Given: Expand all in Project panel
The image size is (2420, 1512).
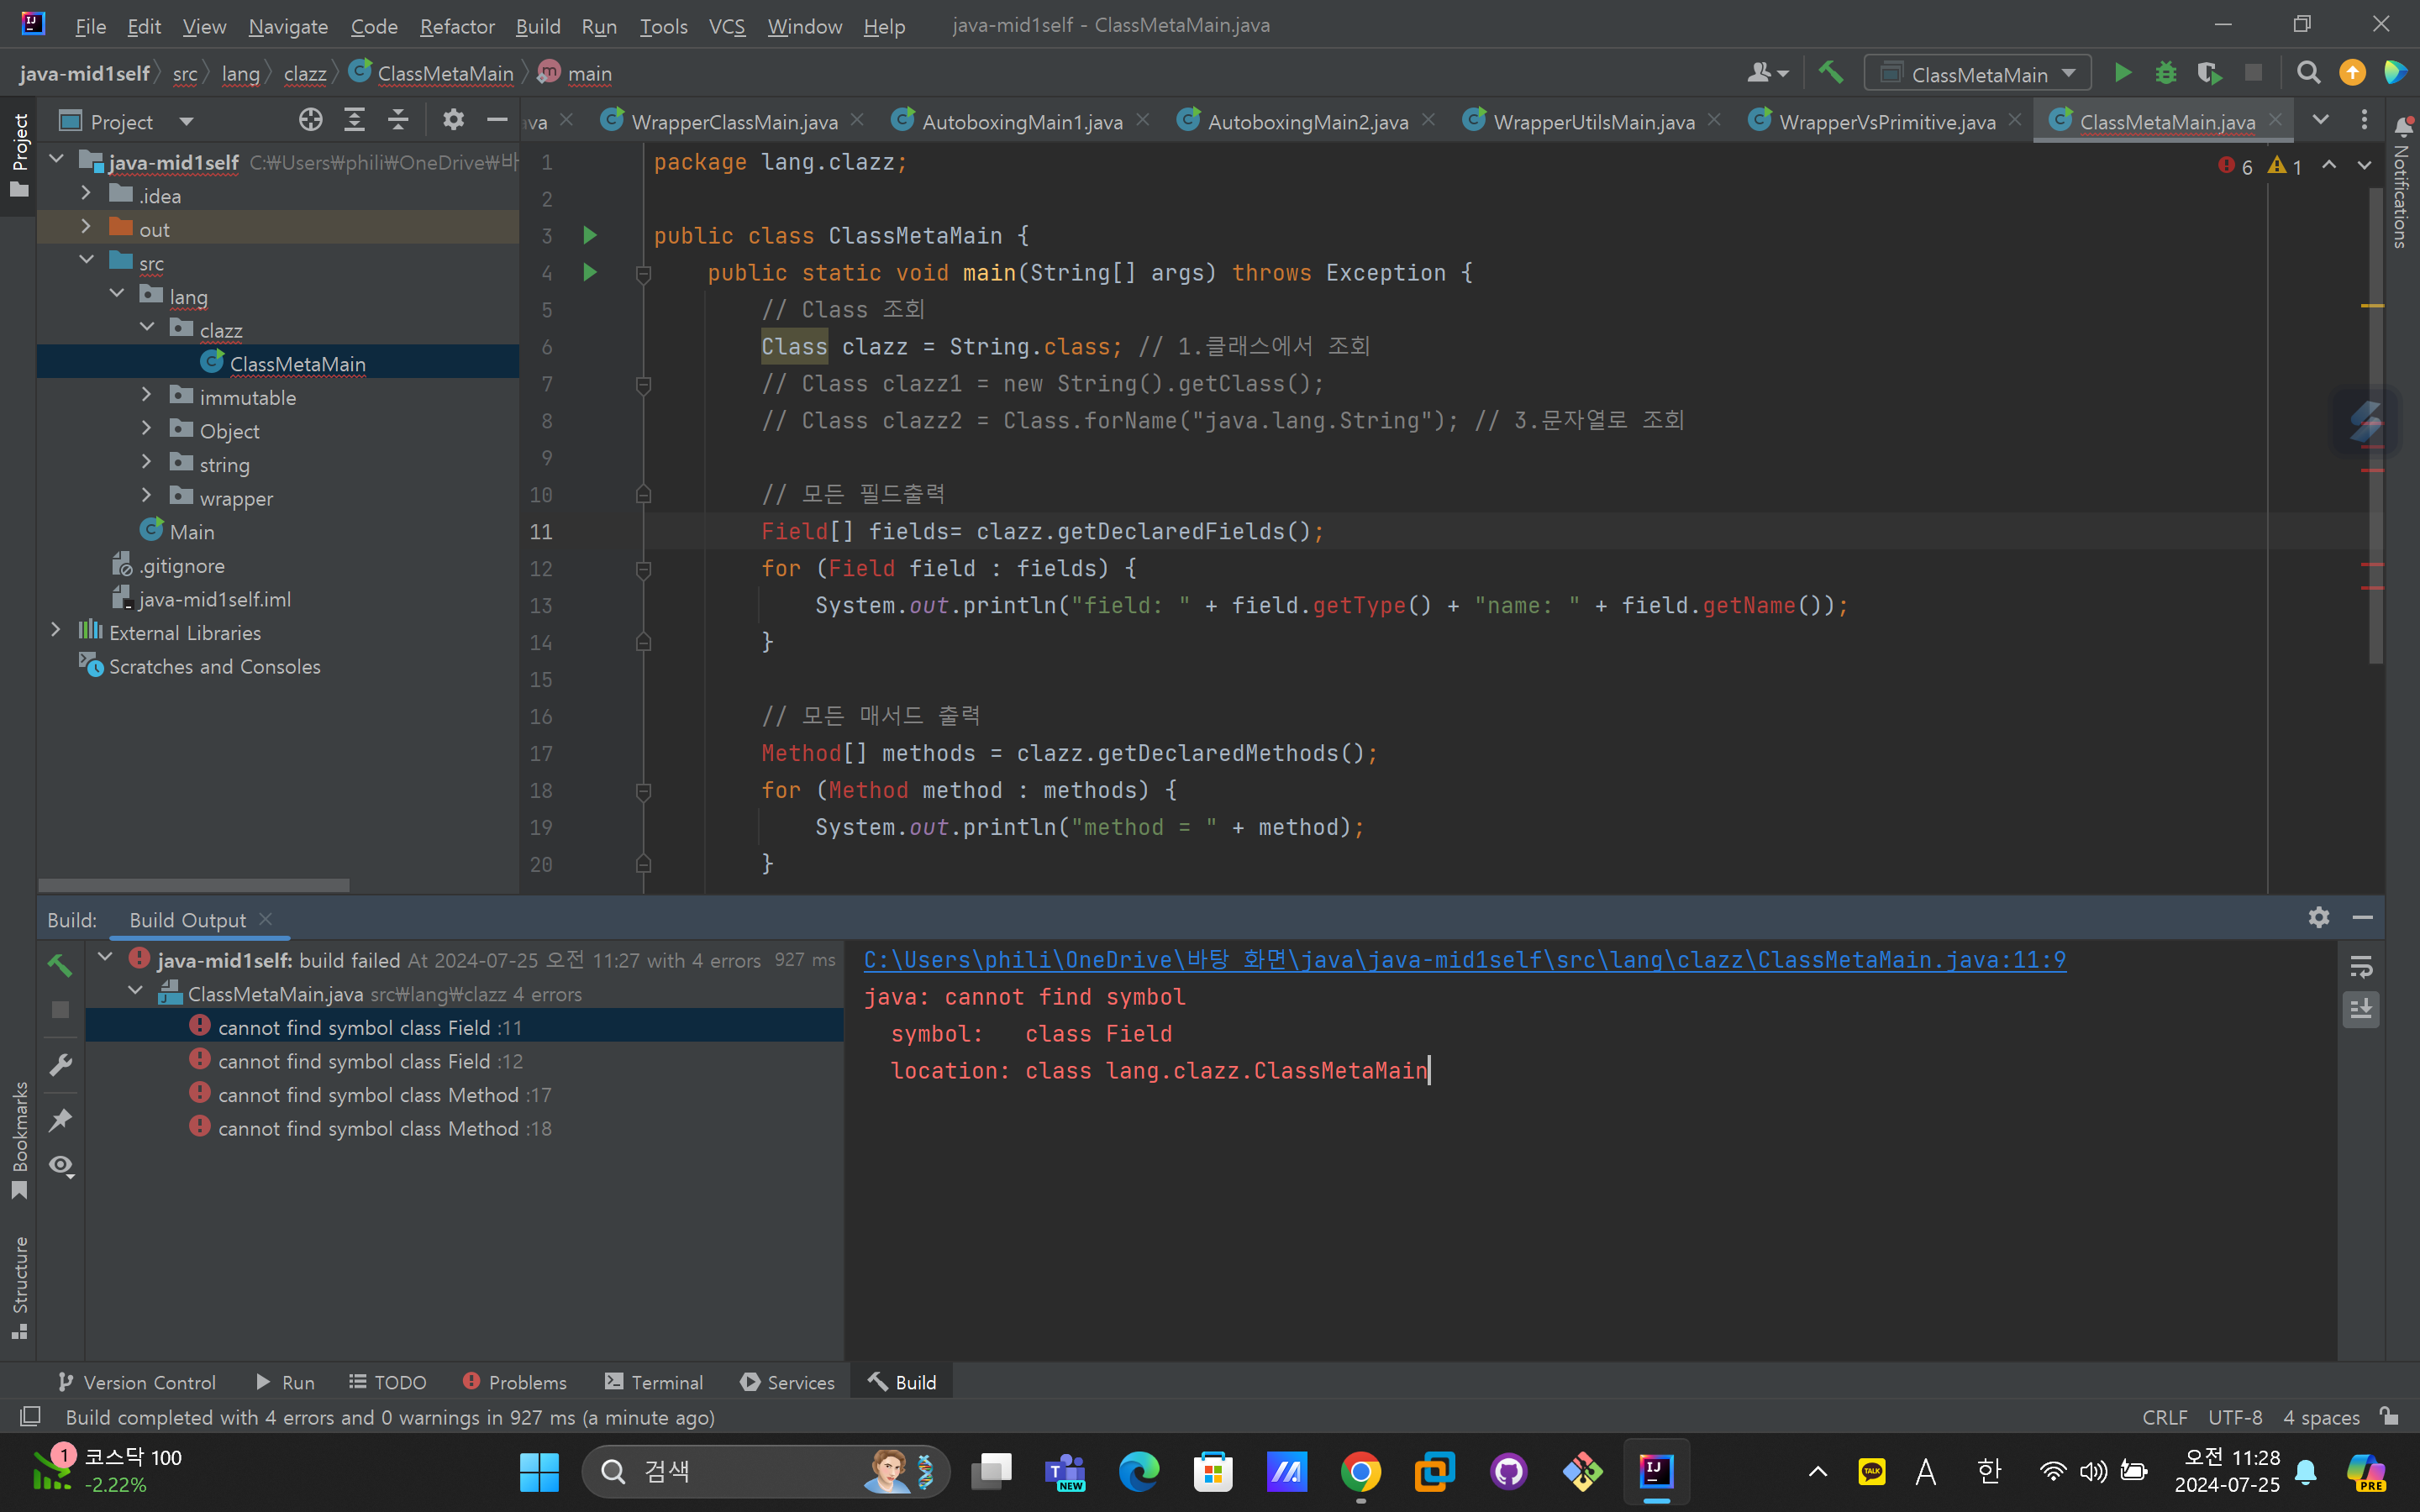Looking at the screenshot, I should coord(354,120).
